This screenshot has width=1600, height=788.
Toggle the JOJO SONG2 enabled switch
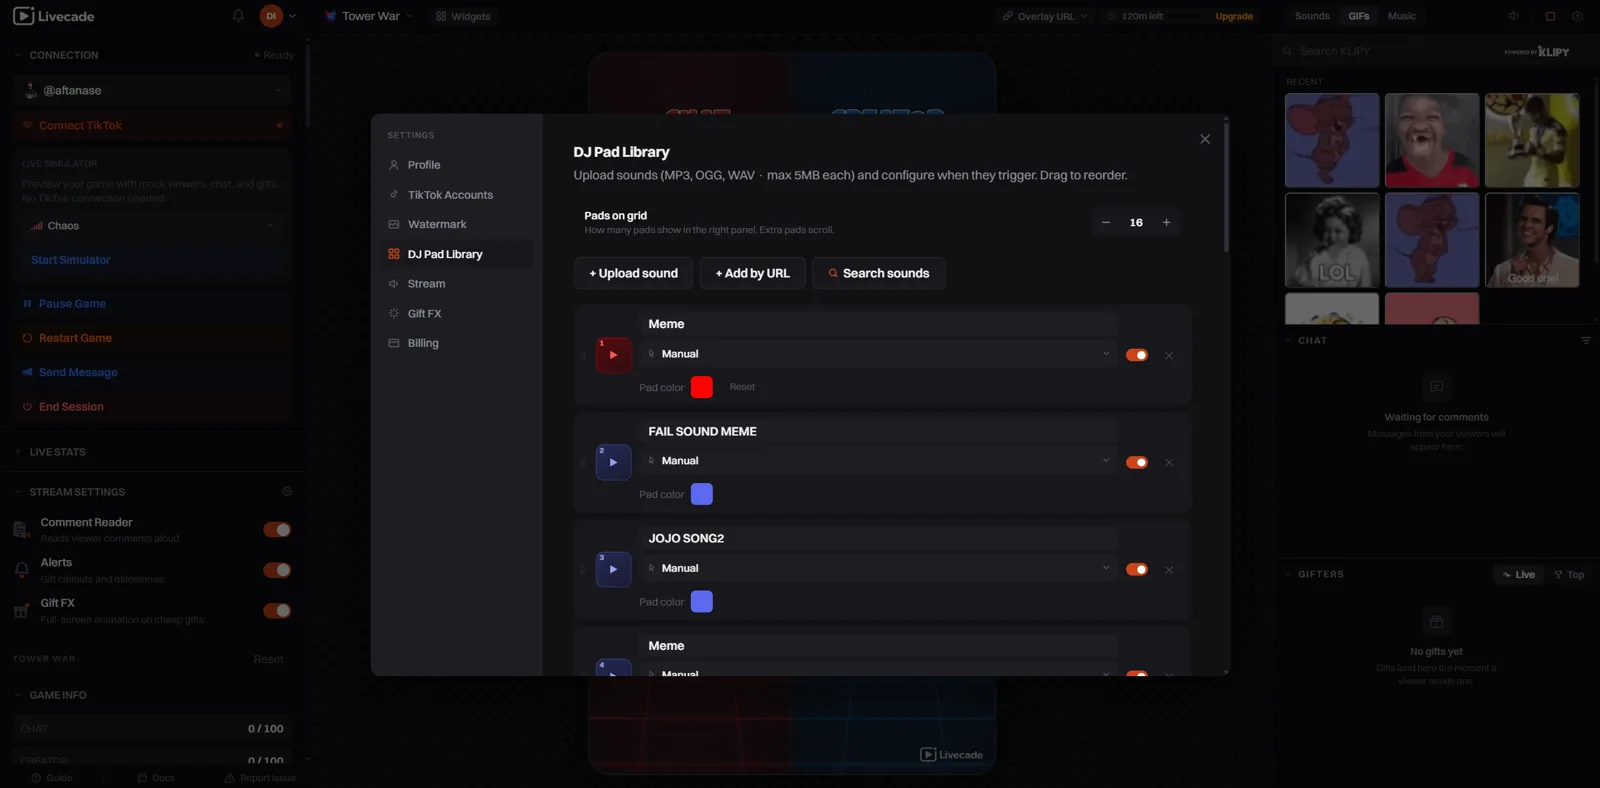1137,569
